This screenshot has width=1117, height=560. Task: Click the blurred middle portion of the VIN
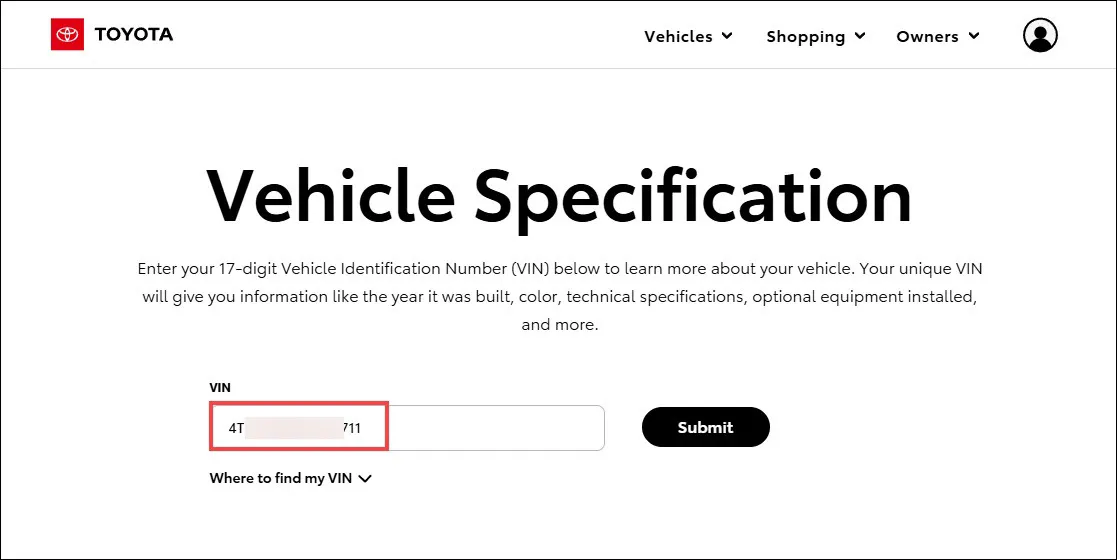tap(294, 427)
